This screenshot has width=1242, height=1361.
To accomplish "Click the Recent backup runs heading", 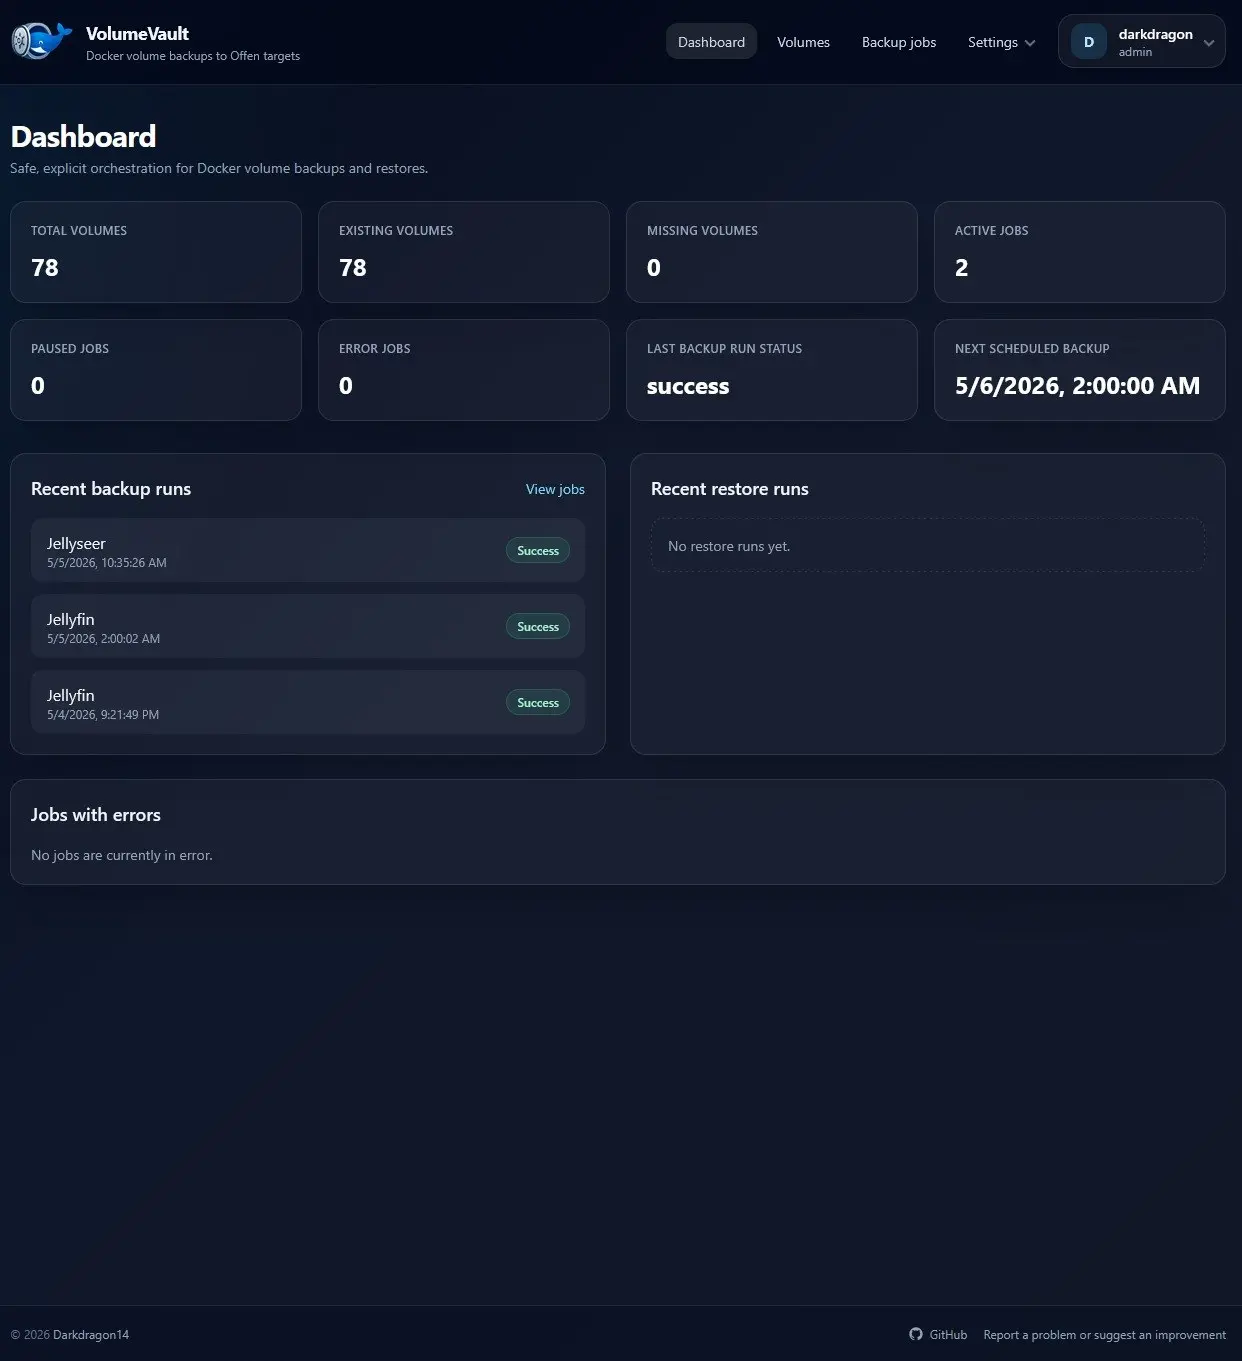I will click(x=111, y=489).
